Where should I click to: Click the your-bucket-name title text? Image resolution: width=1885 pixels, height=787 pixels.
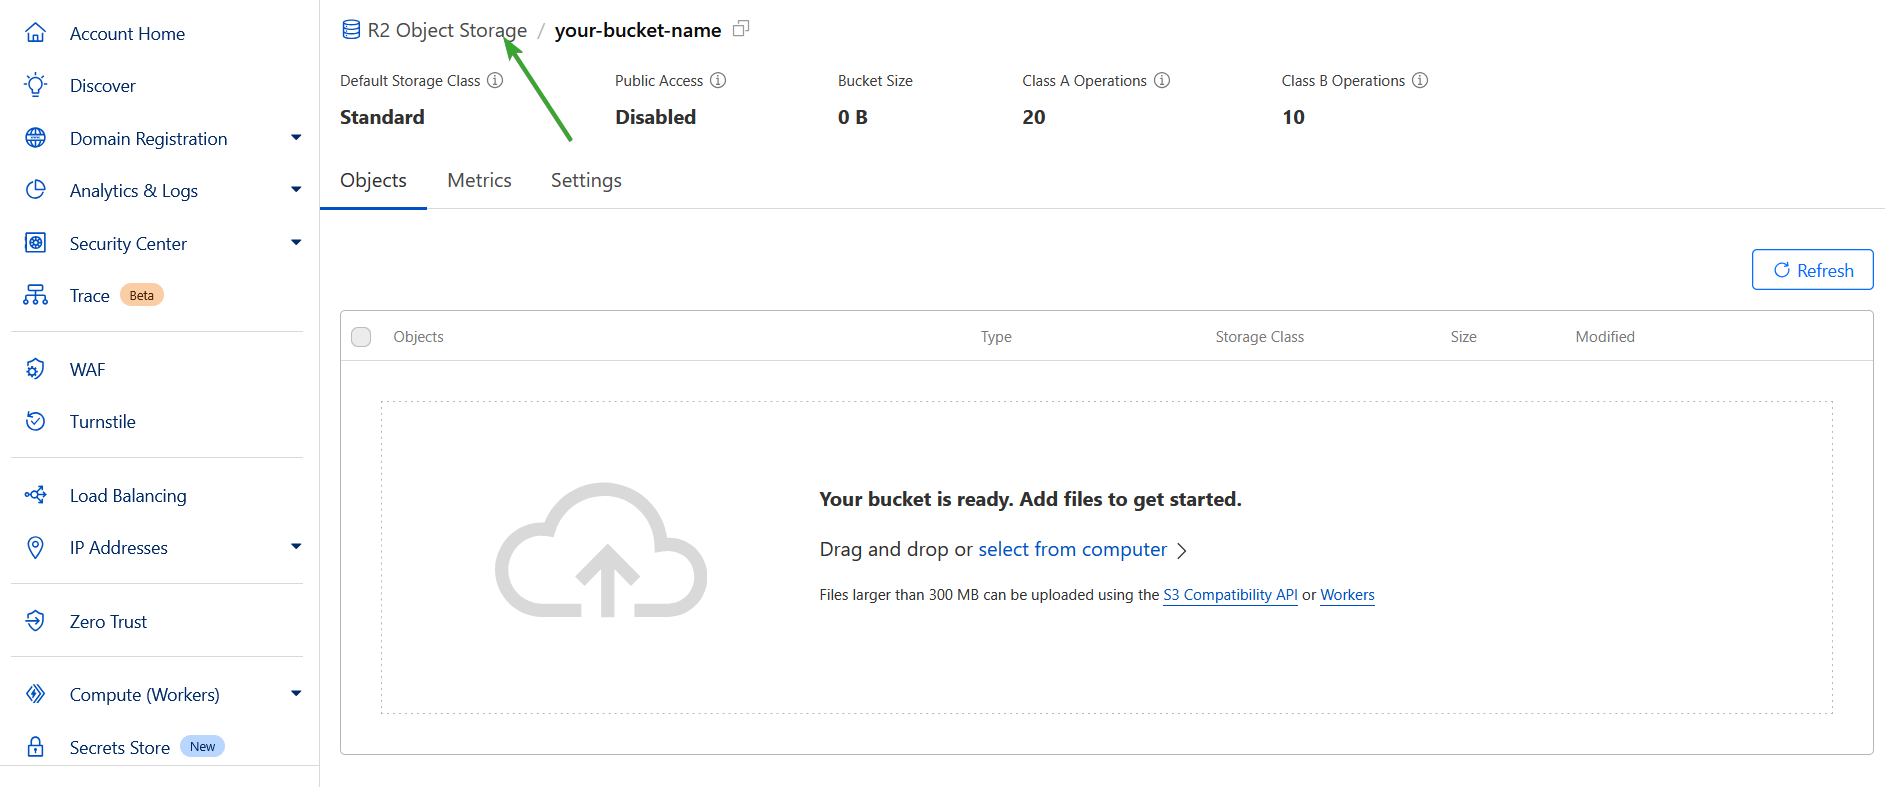point(638,30)
